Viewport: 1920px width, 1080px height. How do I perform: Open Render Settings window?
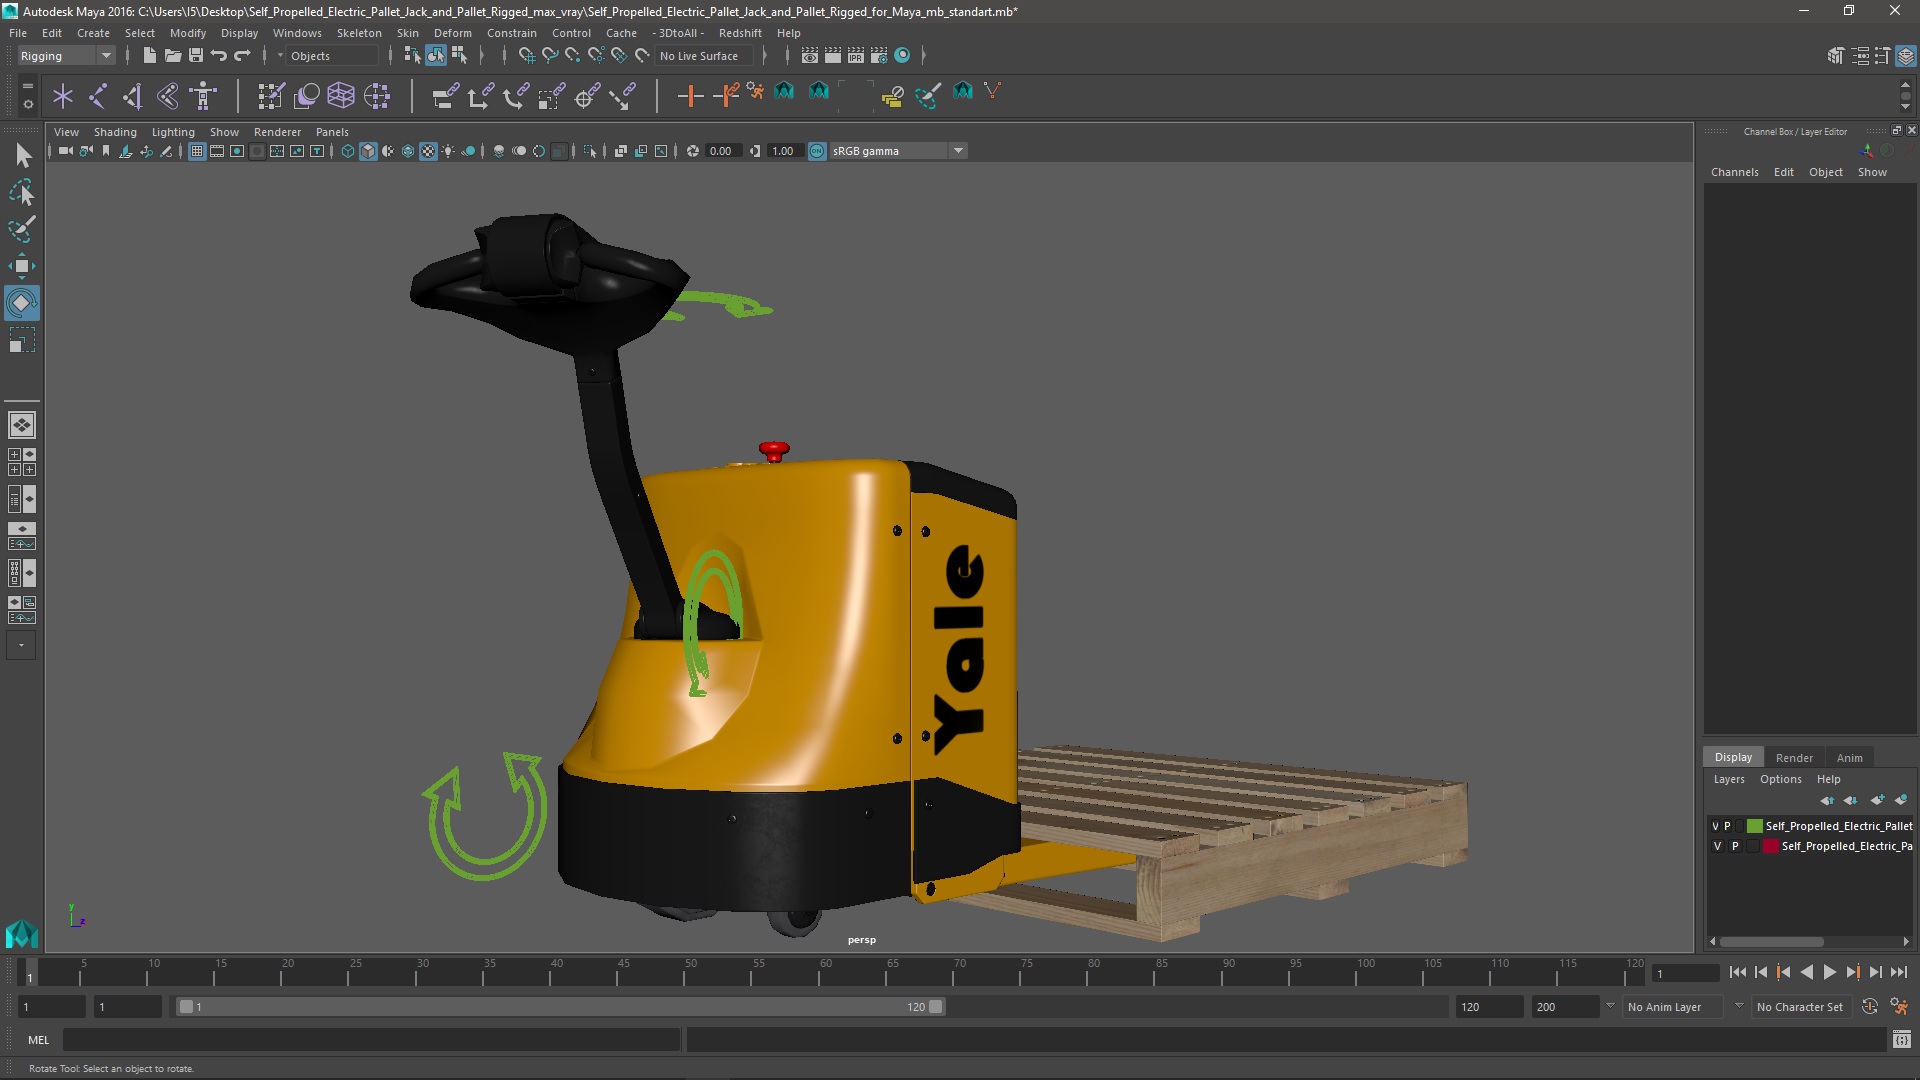point(879,56)
